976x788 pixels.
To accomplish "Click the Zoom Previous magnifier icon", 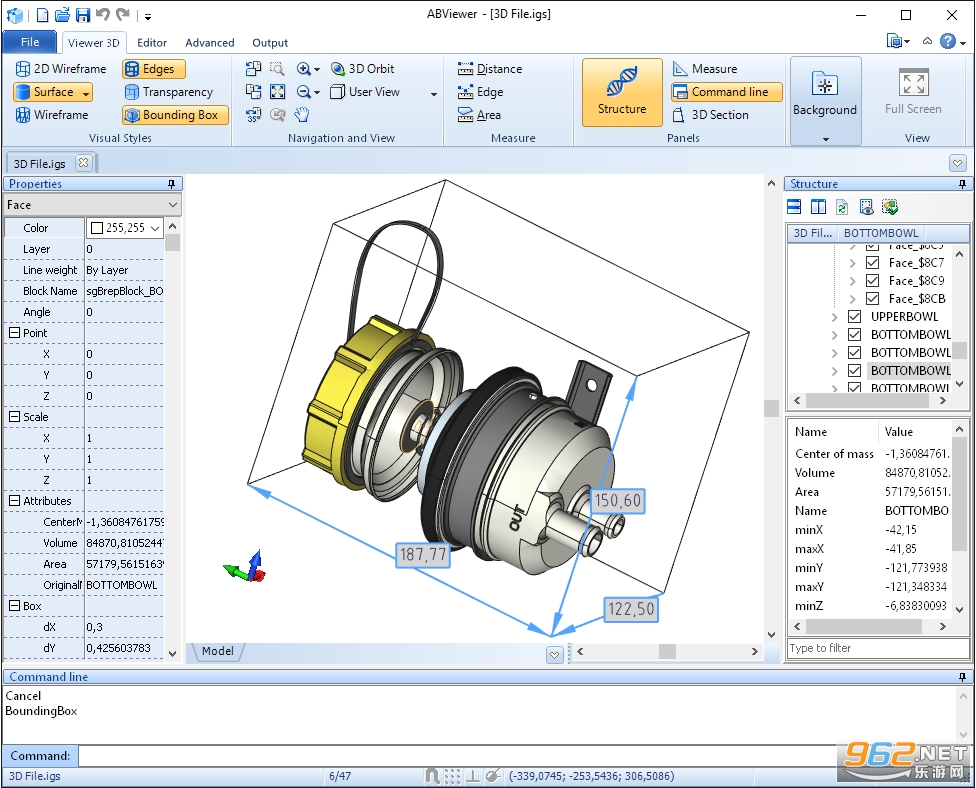I will (277, 115).
